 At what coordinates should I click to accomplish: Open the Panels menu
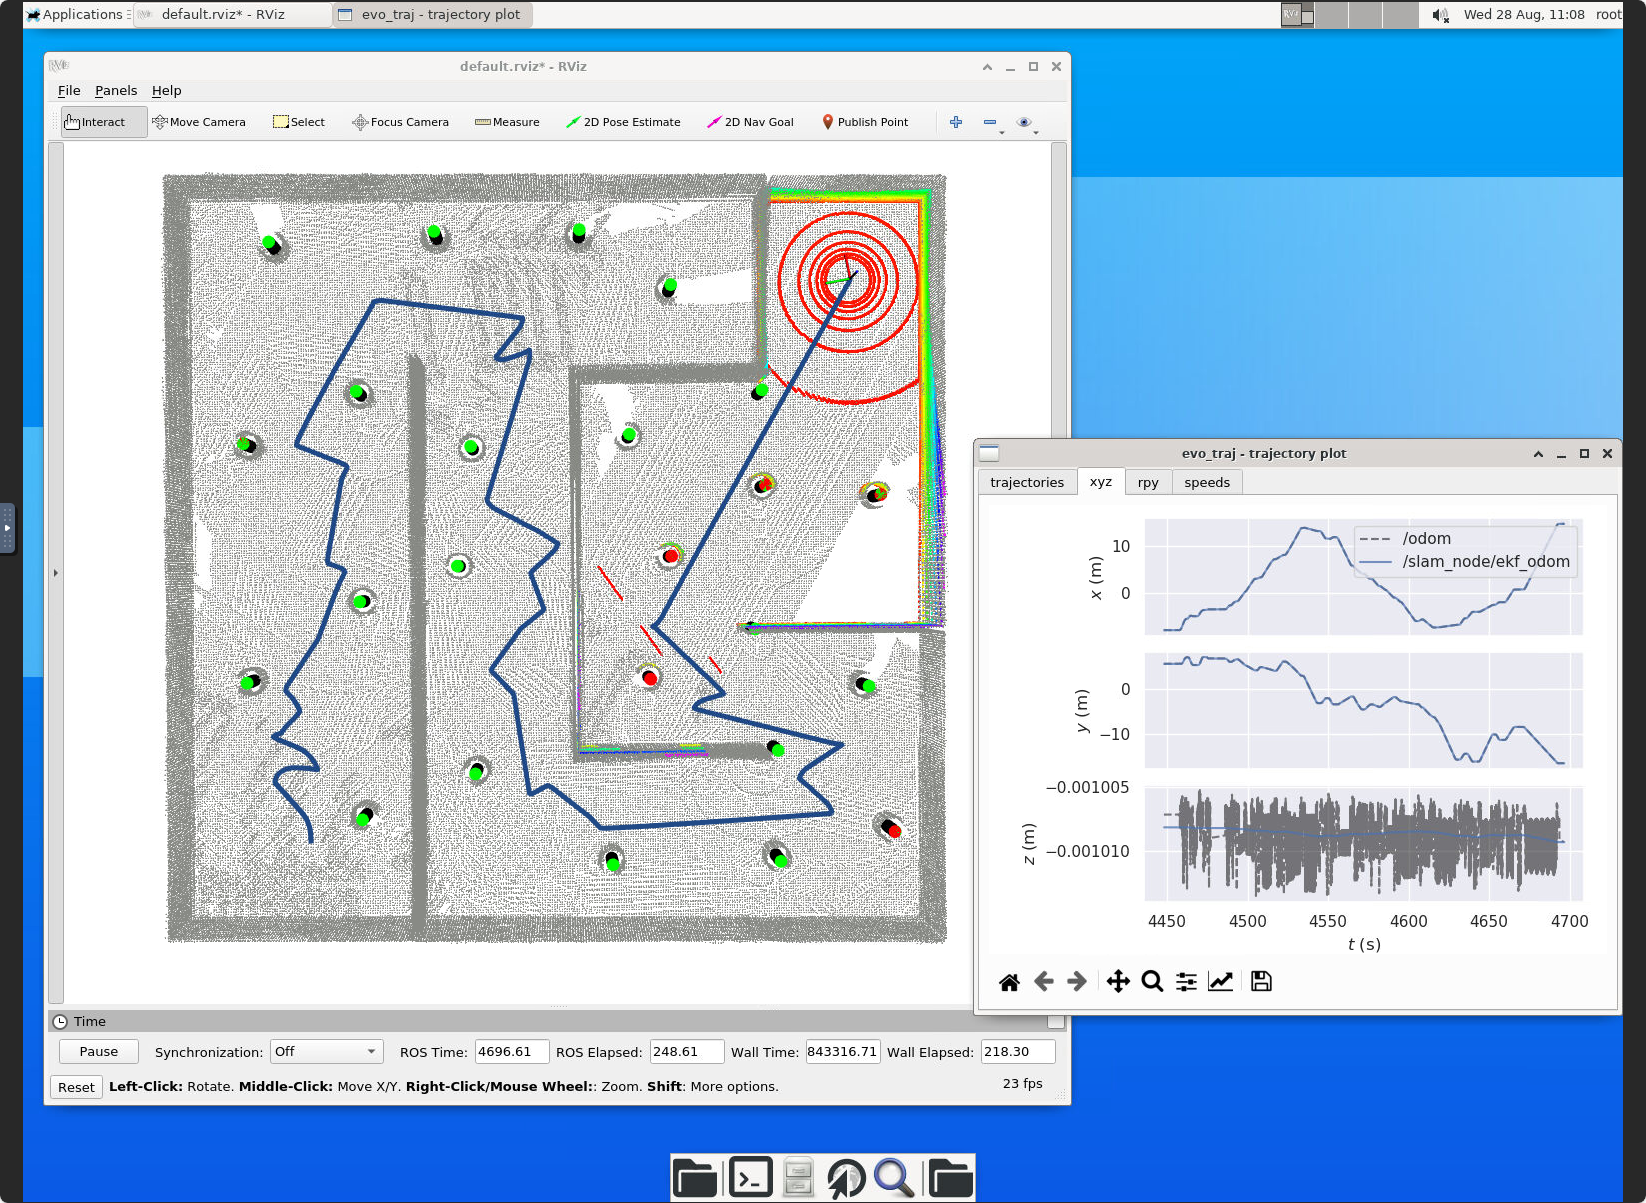click(x=116, y=91)
